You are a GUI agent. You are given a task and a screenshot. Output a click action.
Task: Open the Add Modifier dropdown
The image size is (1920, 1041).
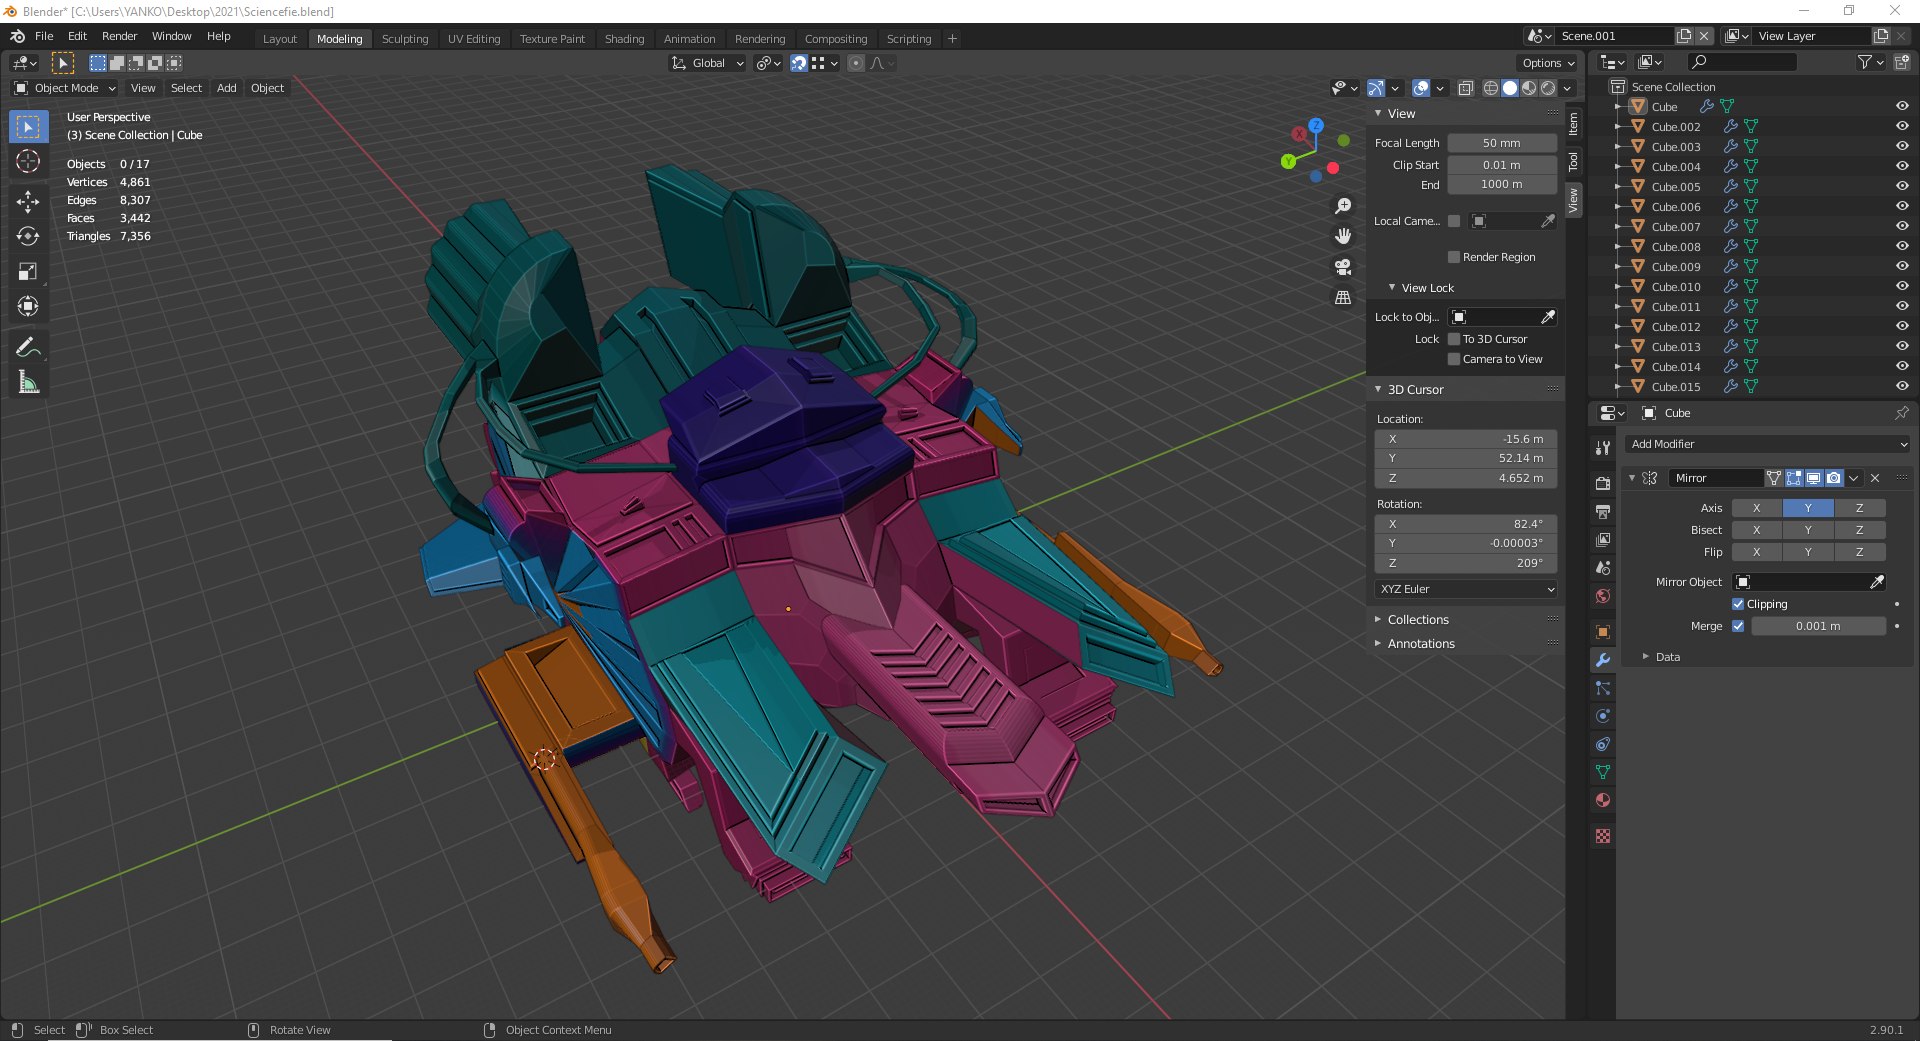click(1768, 444)
